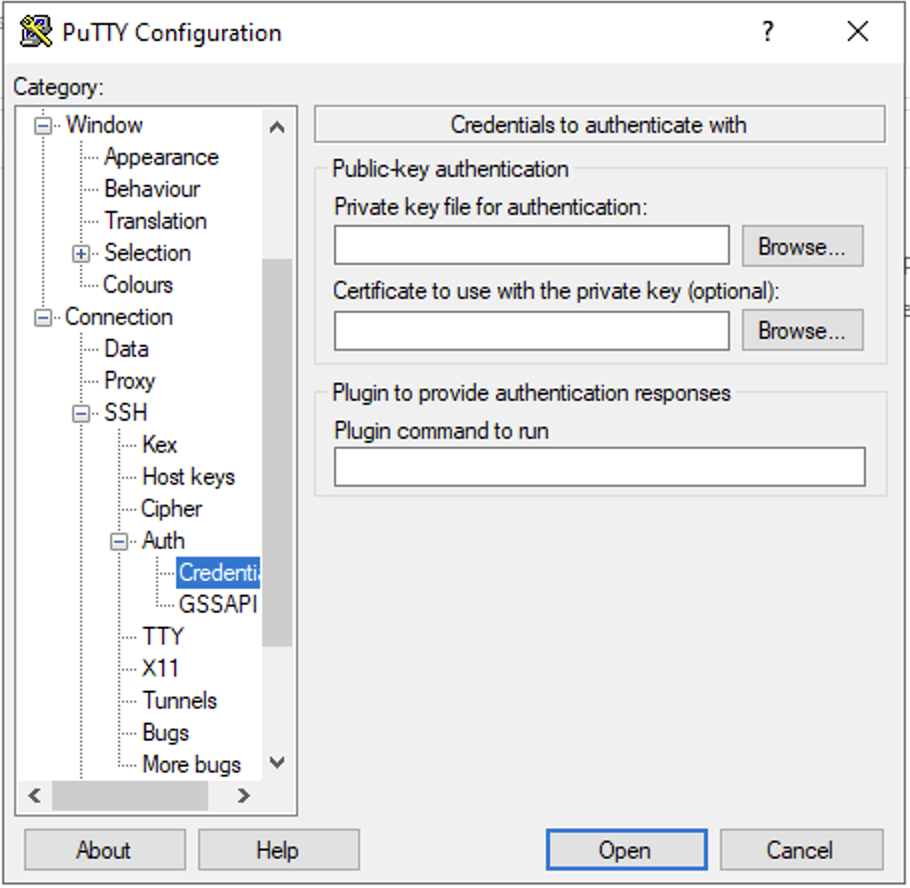Open Bugs settings

(165, 733)
